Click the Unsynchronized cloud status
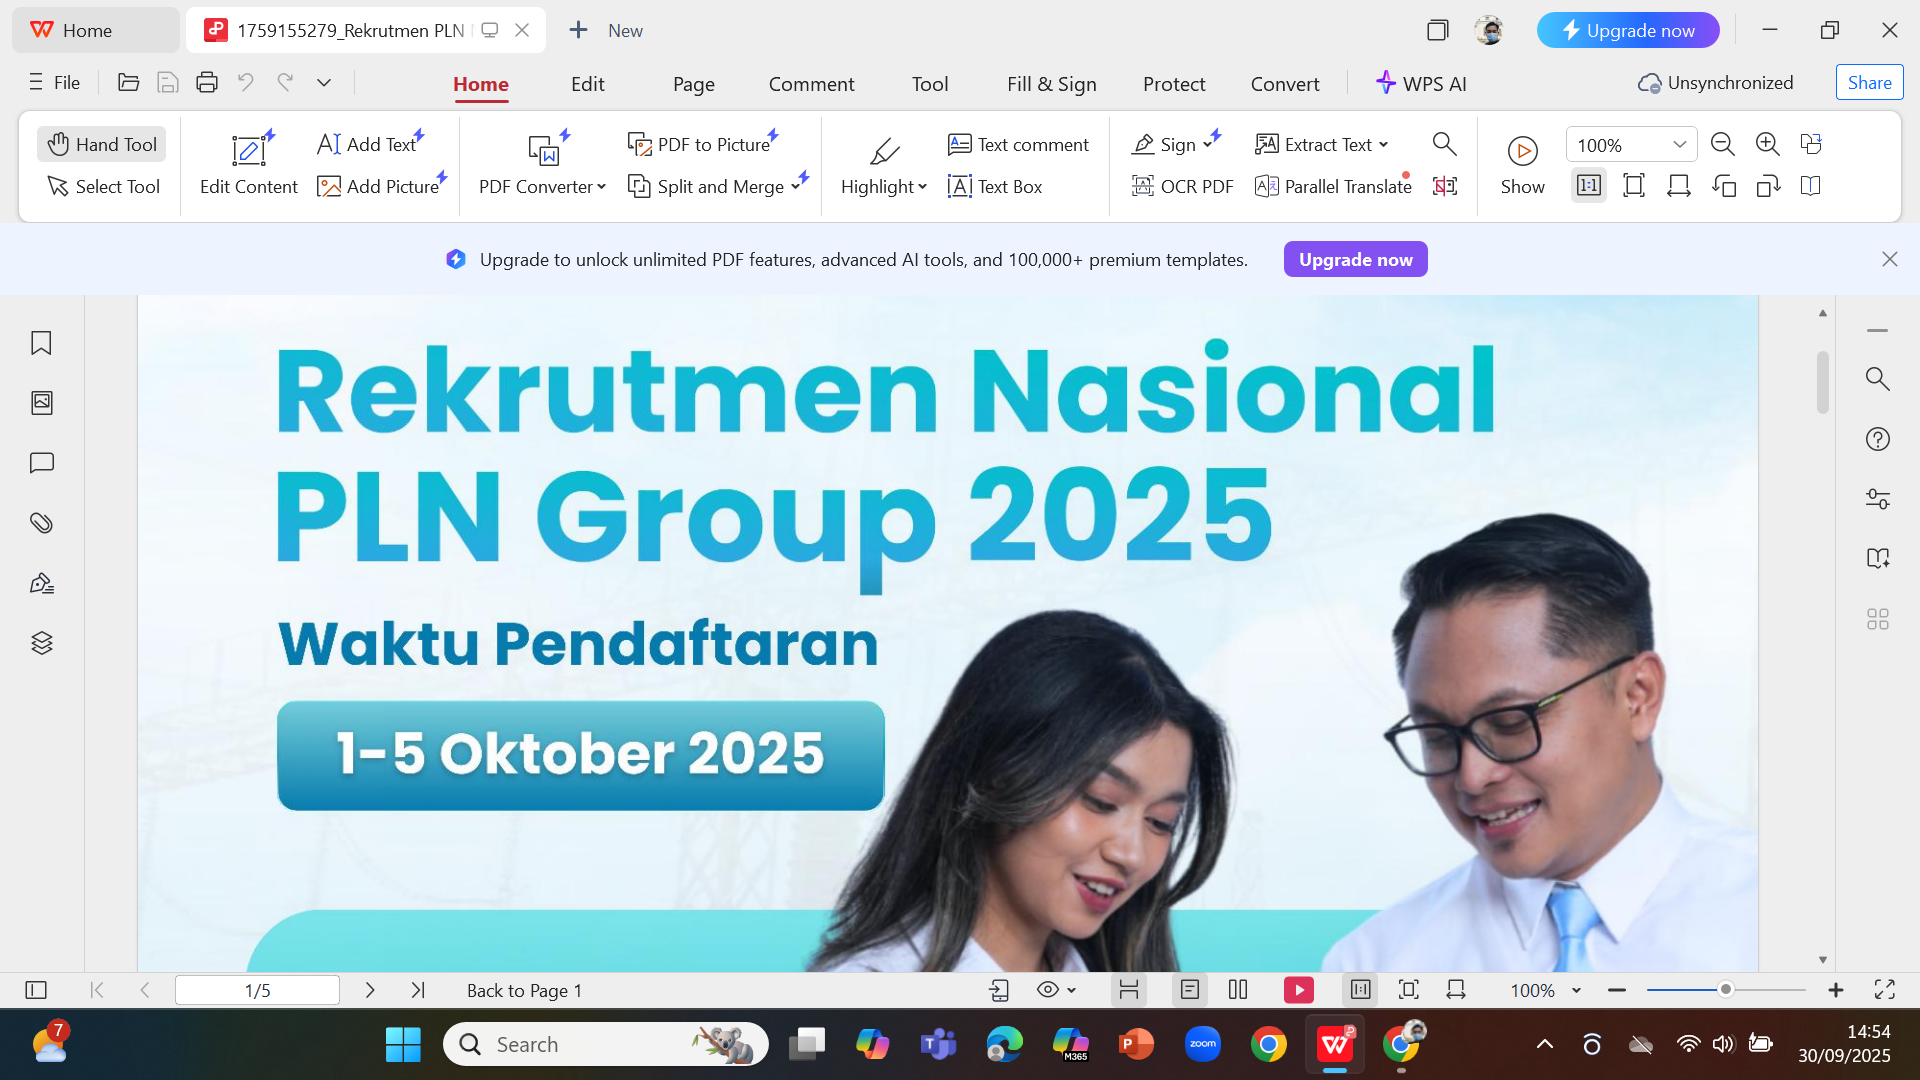Viewport: 1920px width, 1080px height. click(1714, 83)
